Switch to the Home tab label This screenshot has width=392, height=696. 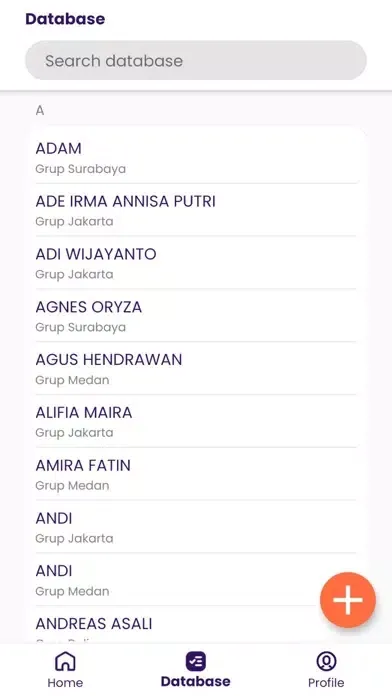pyautogui.click(x=65, y=683)
